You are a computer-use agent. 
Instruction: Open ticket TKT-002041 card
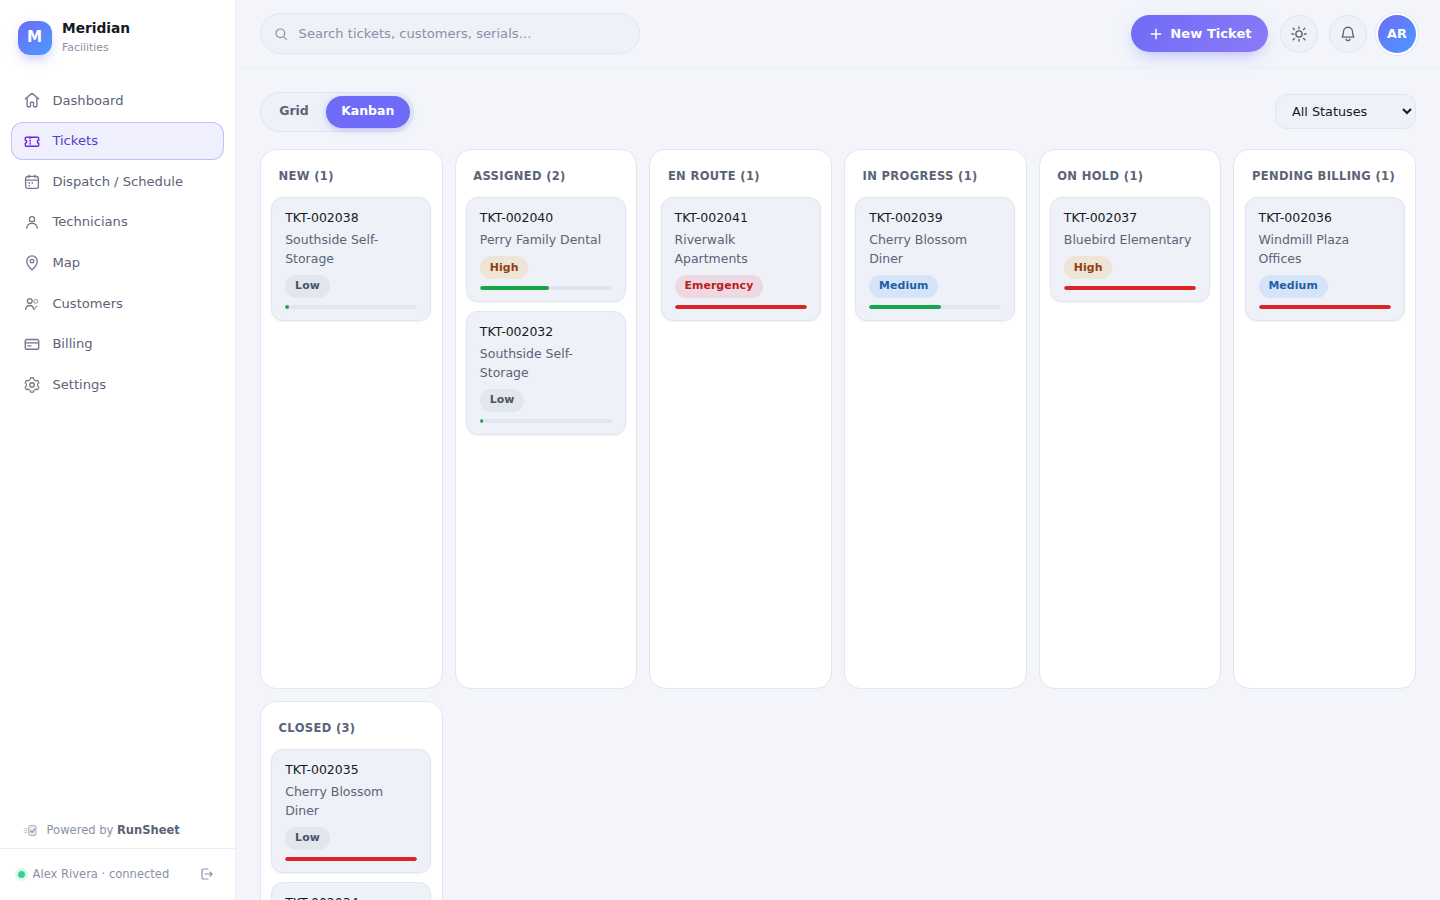pyautogui.click(x=741, y=259)
